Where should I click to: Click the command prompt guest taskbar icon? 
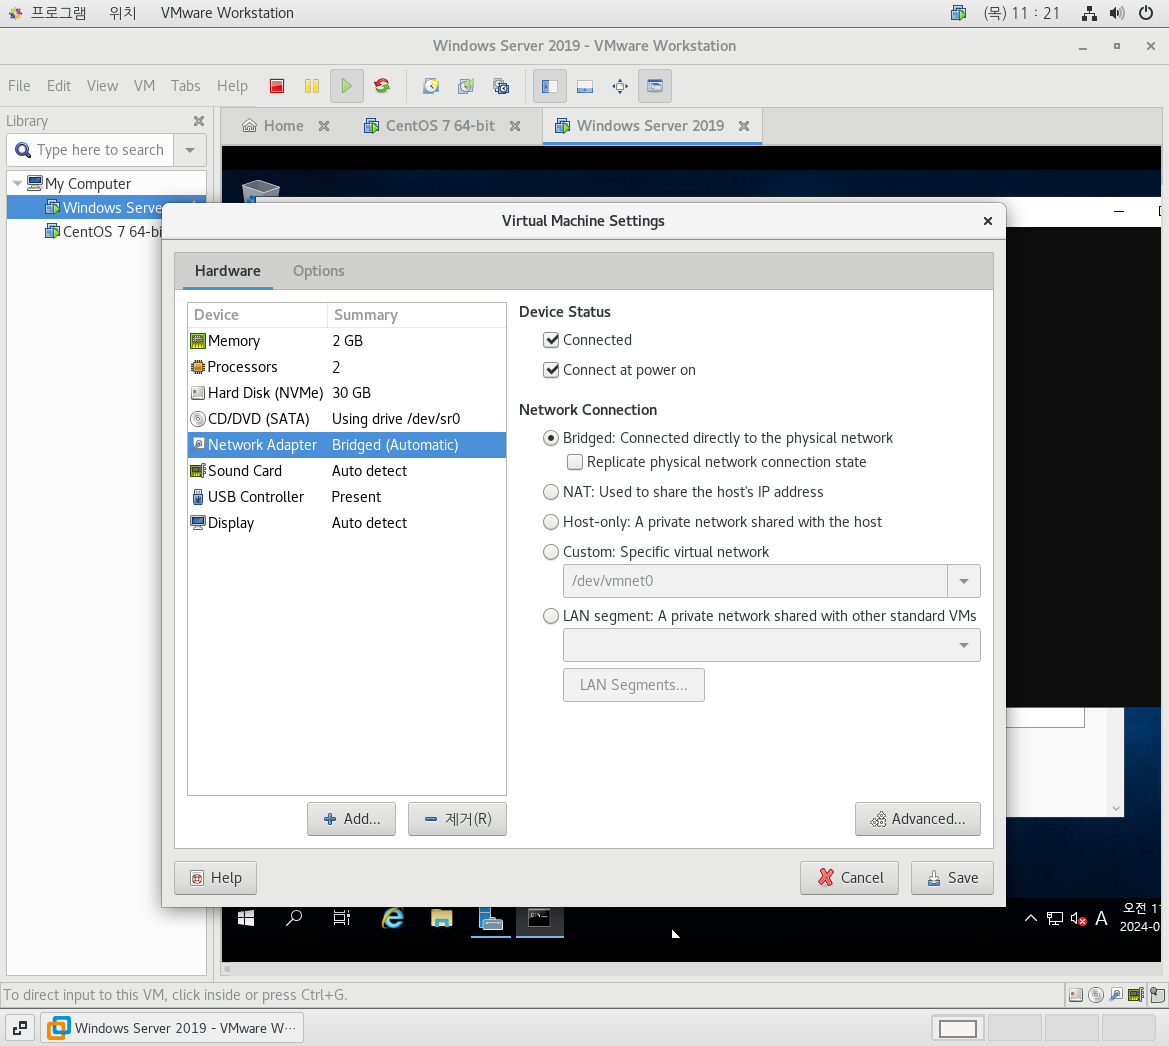[539, 919]
